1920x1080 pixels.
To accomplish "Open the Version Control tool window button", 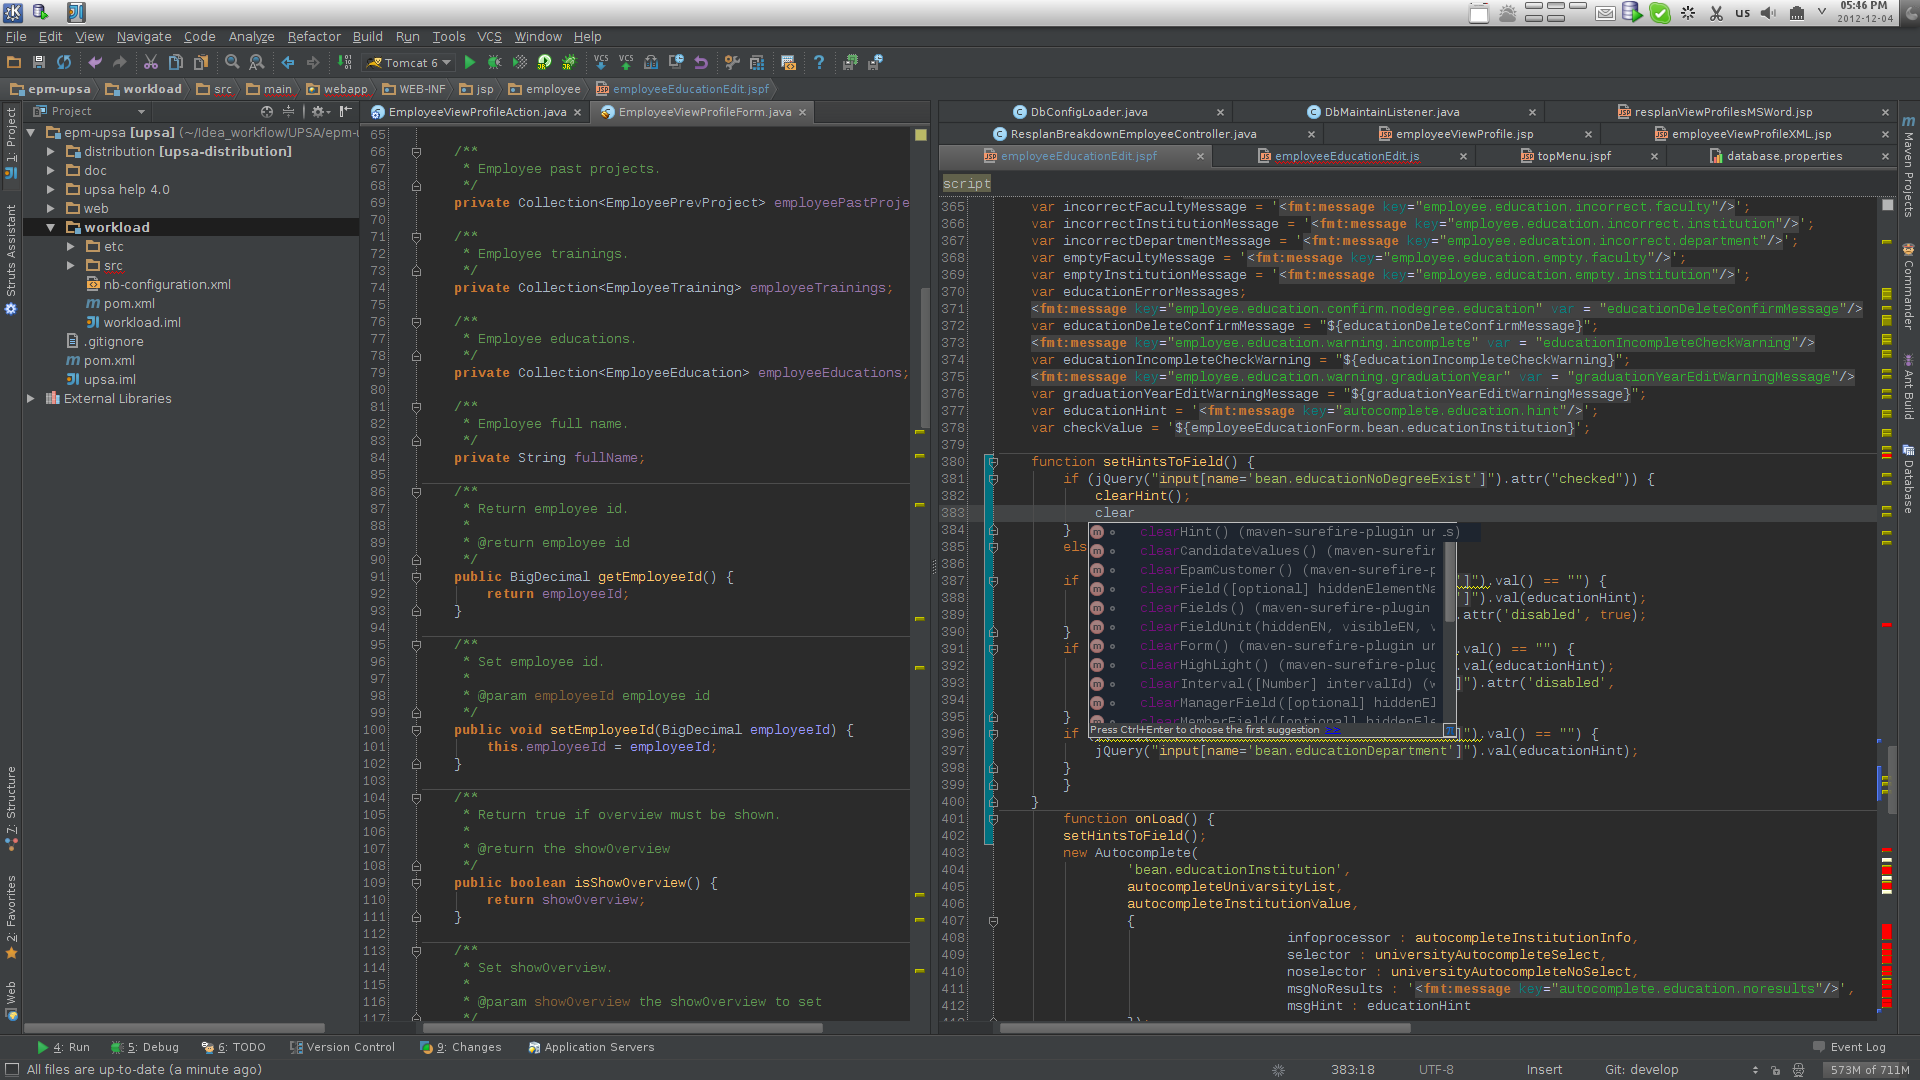I will [x=342, y=1047].
